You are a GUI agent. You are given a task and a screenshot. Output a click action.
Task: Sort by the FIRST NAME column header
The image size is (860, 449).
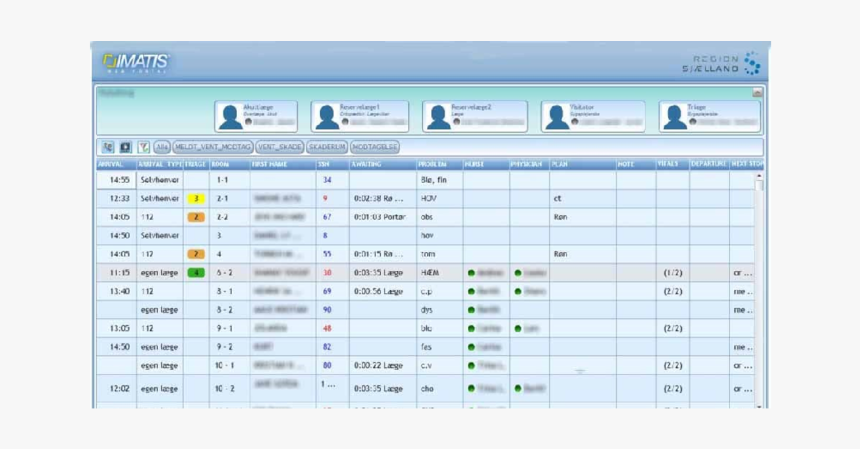pyautogui.click(x=283, y=164)
